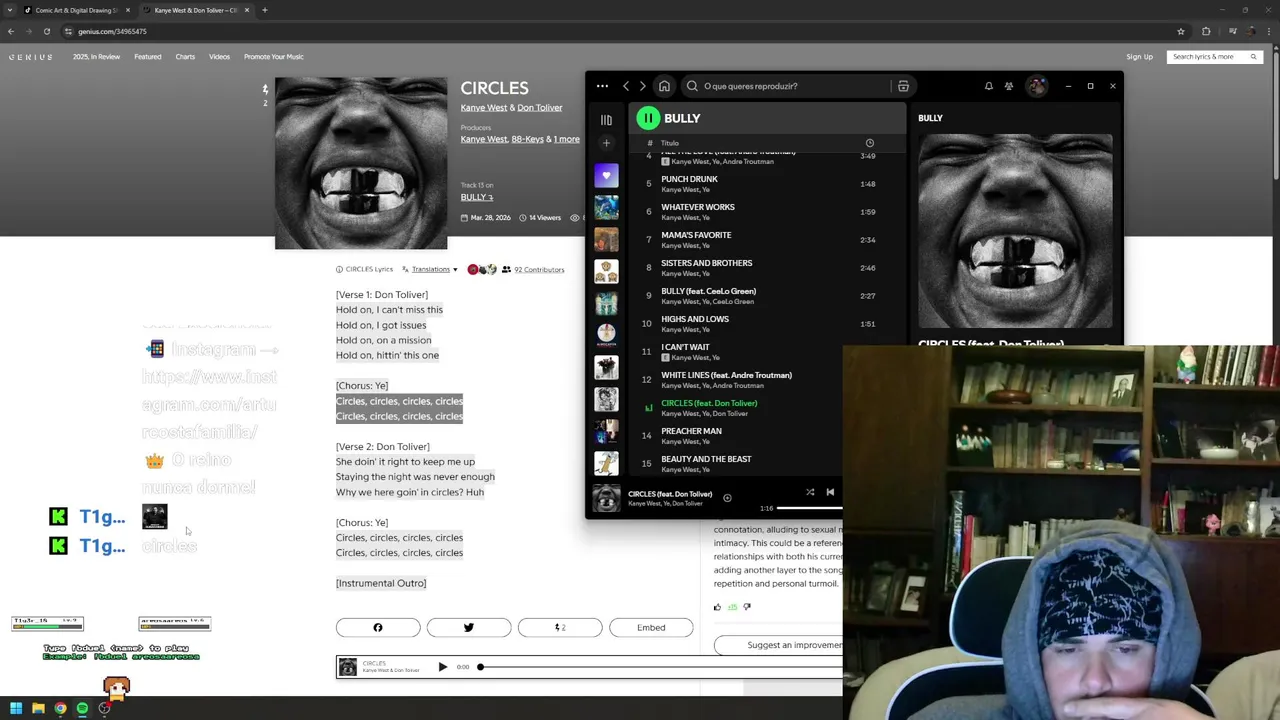Screen dimensions: 1280x720
Task: Open Spotify friends activity icon
Action: pyautogui.click(x=1009, y=86)
